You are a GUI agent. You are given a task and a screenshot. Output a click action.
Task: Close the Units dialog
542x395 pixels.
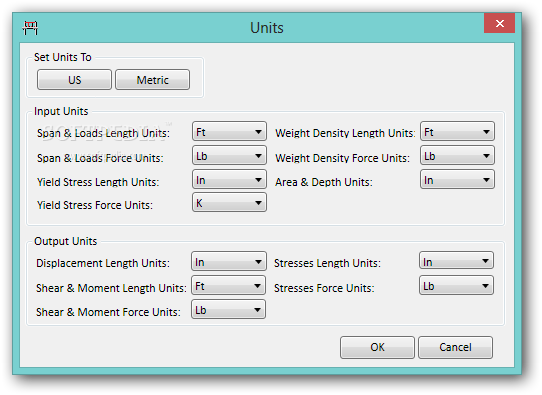tap(499, 23)
